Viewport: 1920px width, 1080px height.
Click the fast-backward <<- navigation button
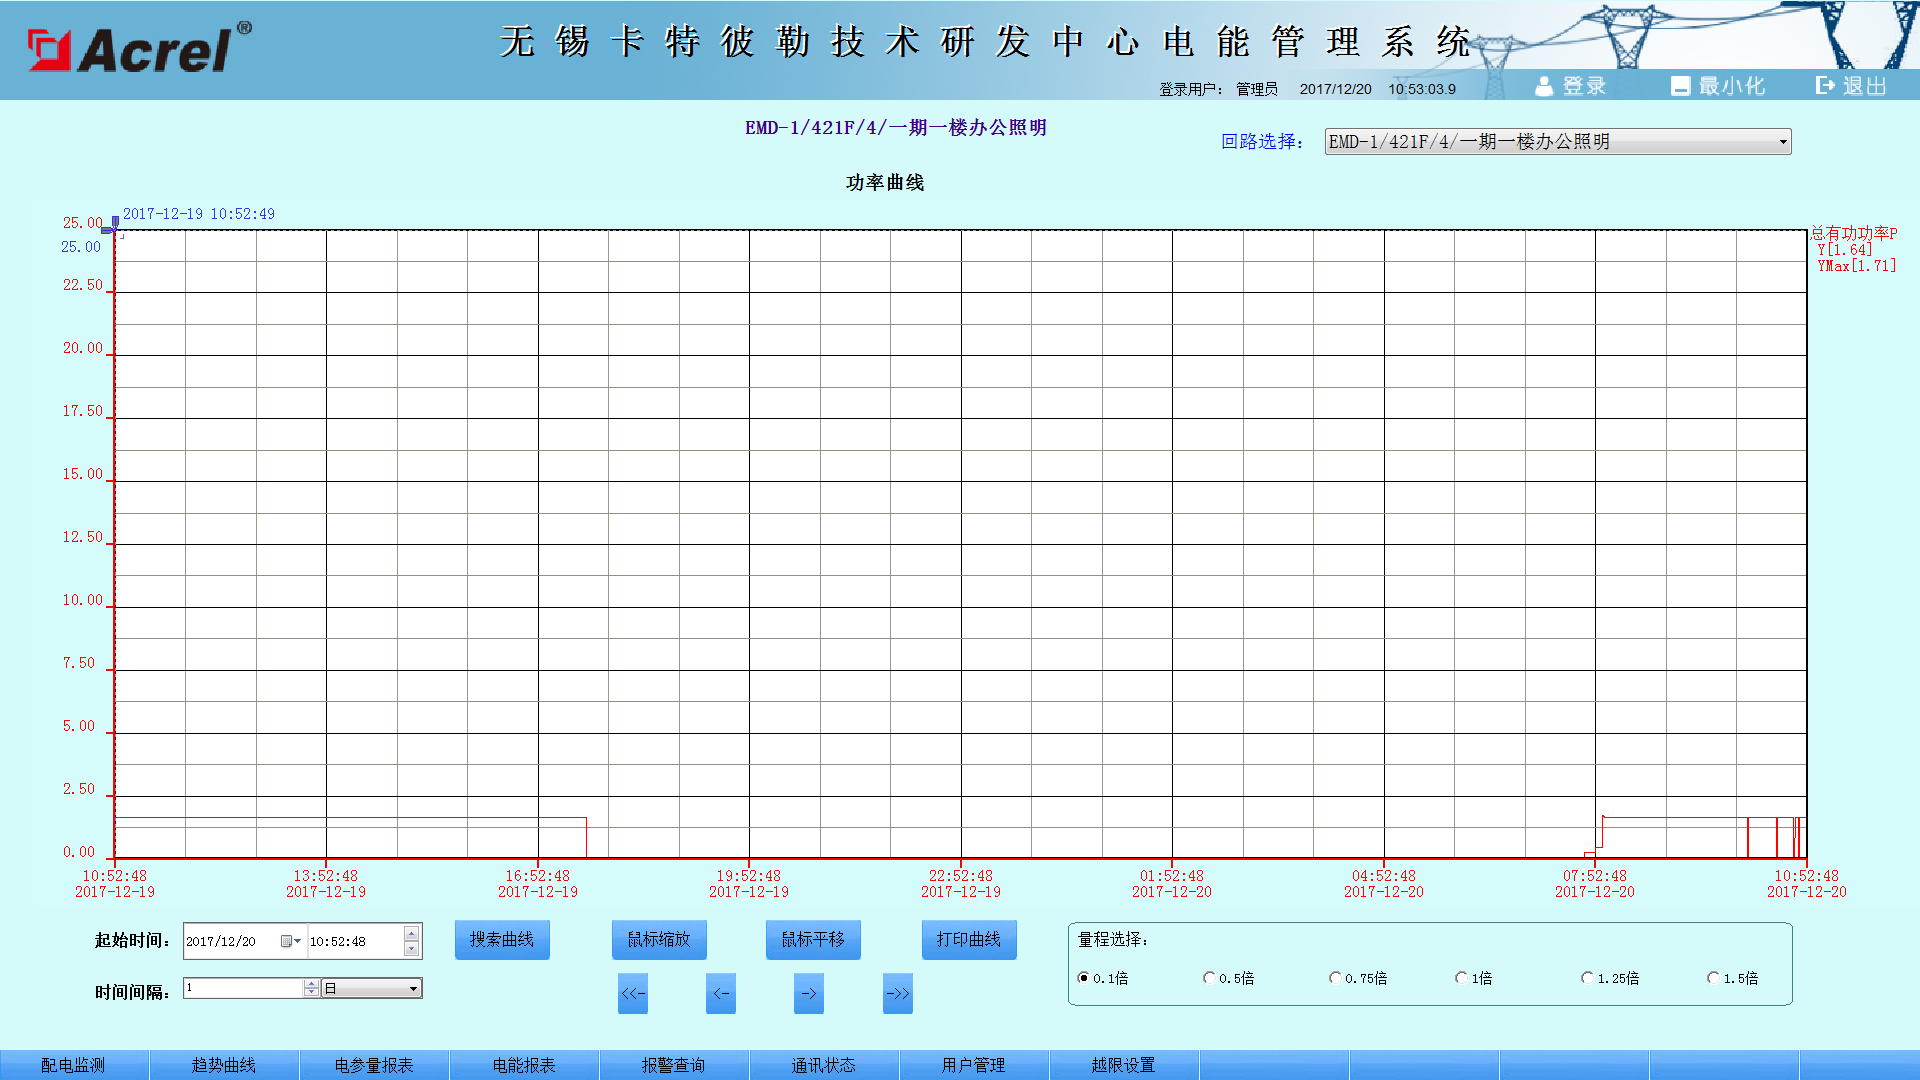click(x=633, y=993)
